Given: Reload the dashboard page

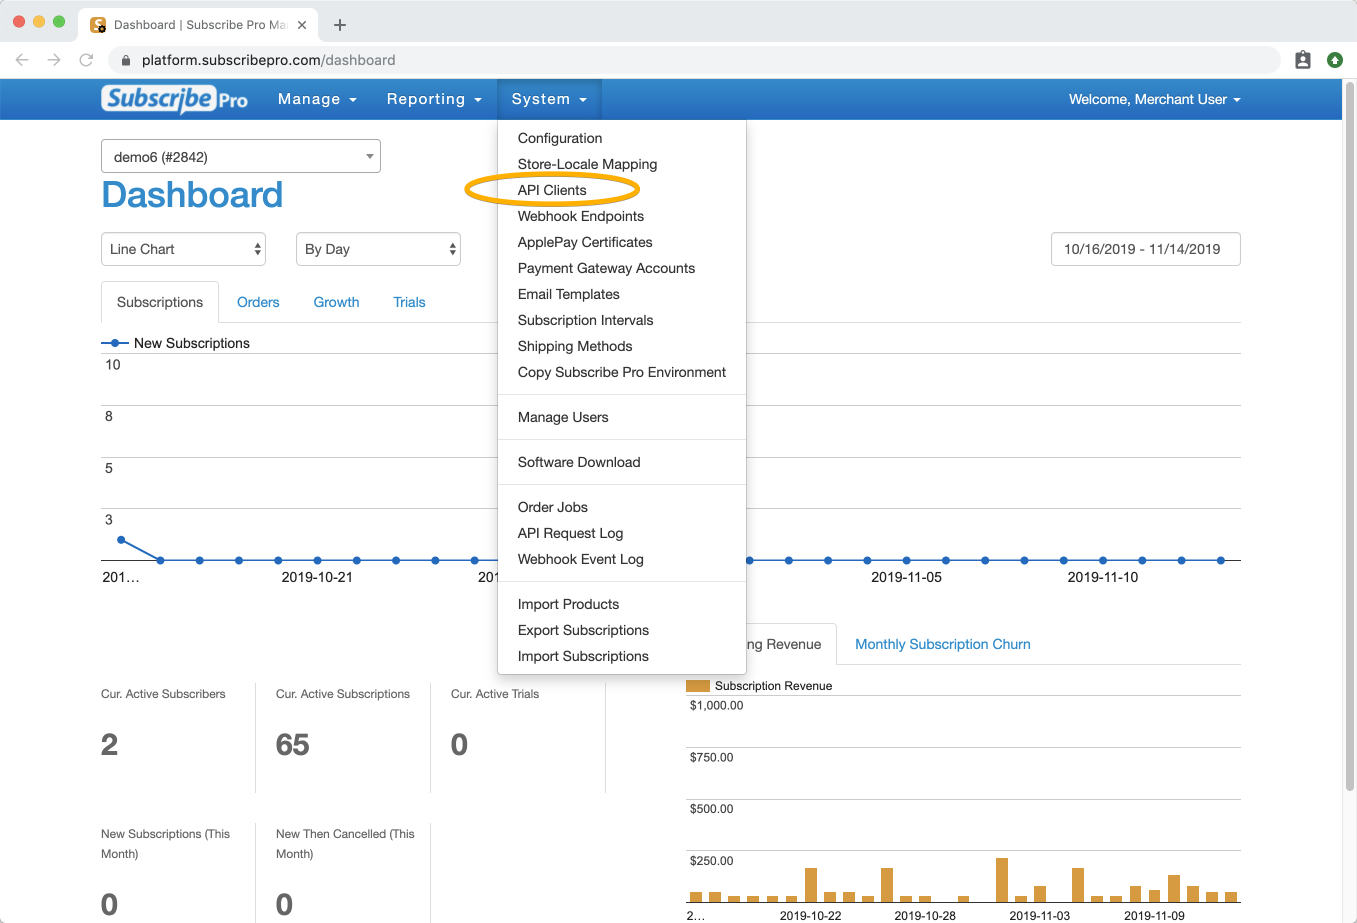Looking at the screenshot, I should click(86, 60).
